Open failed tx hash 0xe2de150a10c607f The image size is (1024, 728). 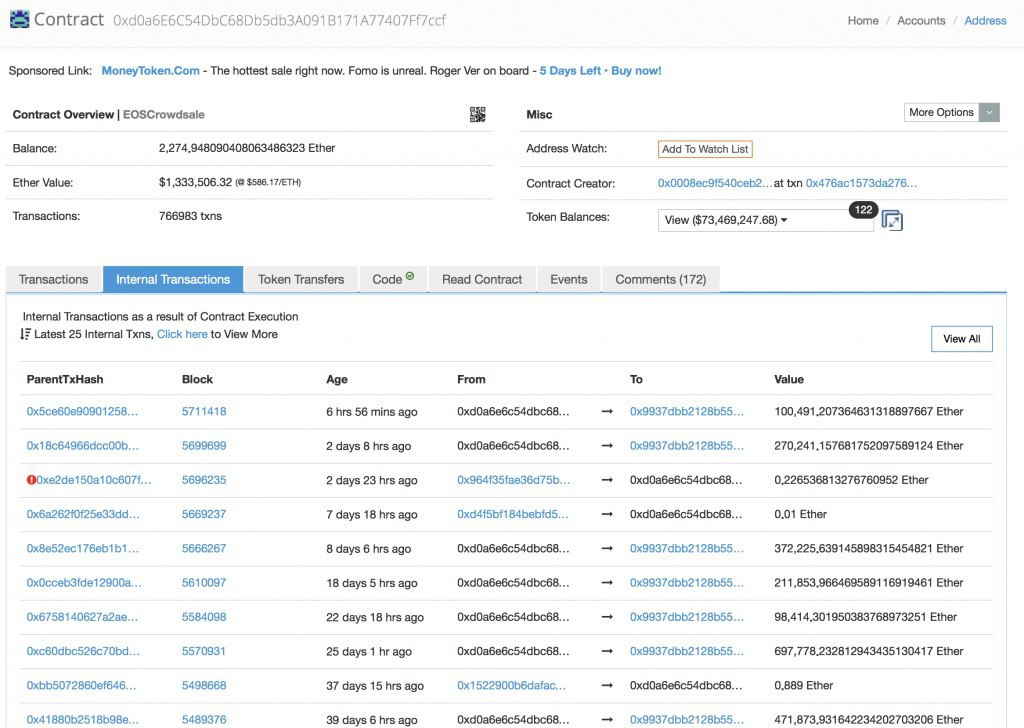coord(93,480)
